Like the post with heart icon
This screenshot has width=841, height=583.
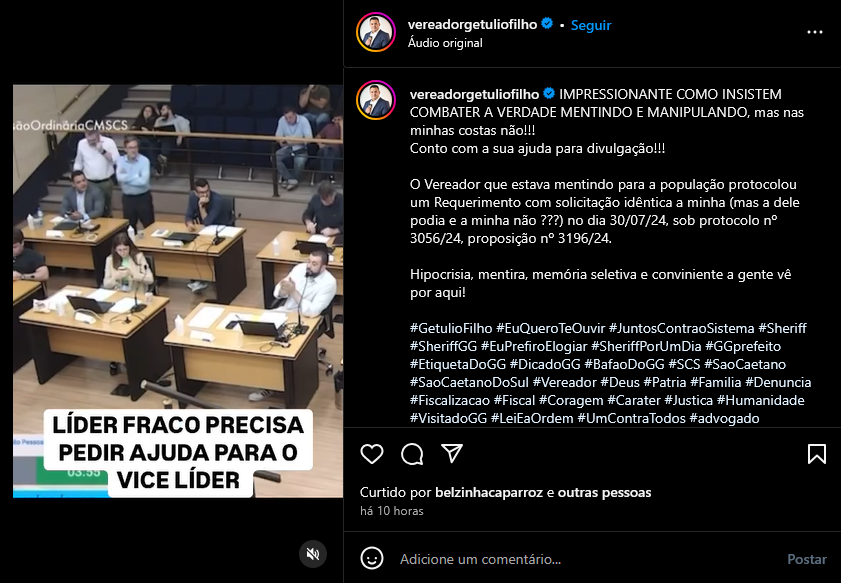(x=372, y=454)
